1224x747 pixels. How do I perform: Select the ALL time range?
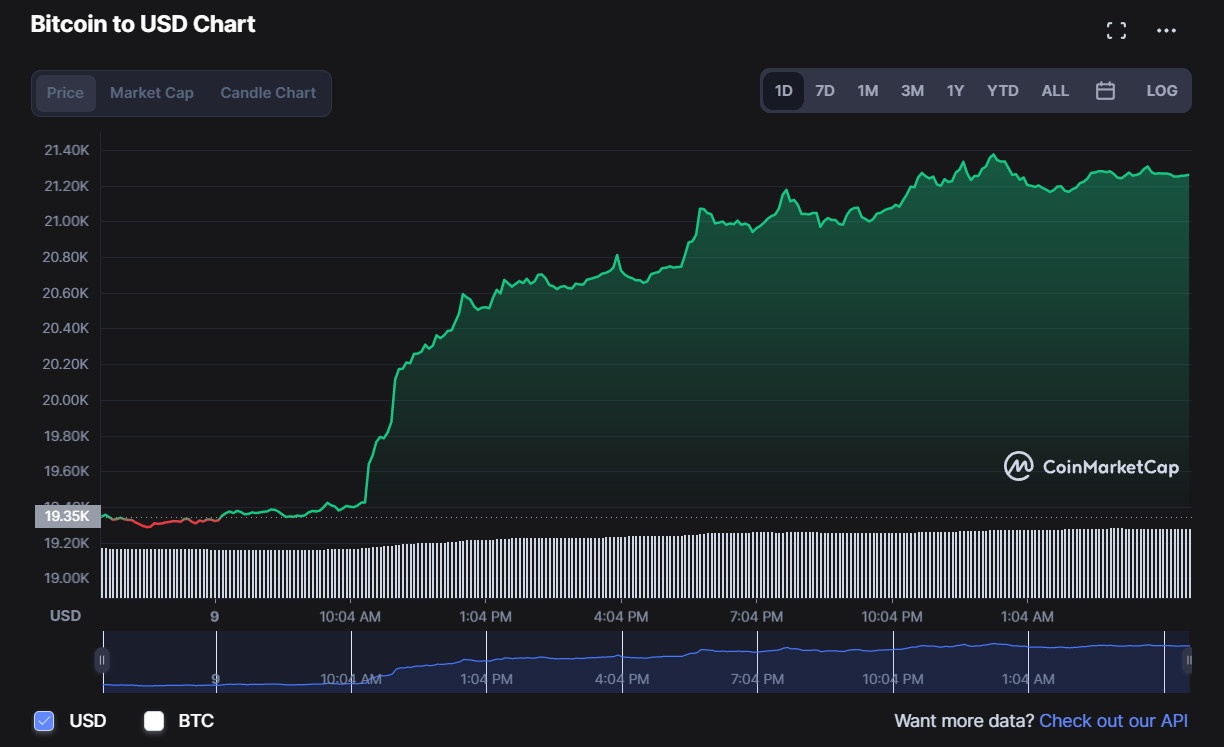[1055, 90]
